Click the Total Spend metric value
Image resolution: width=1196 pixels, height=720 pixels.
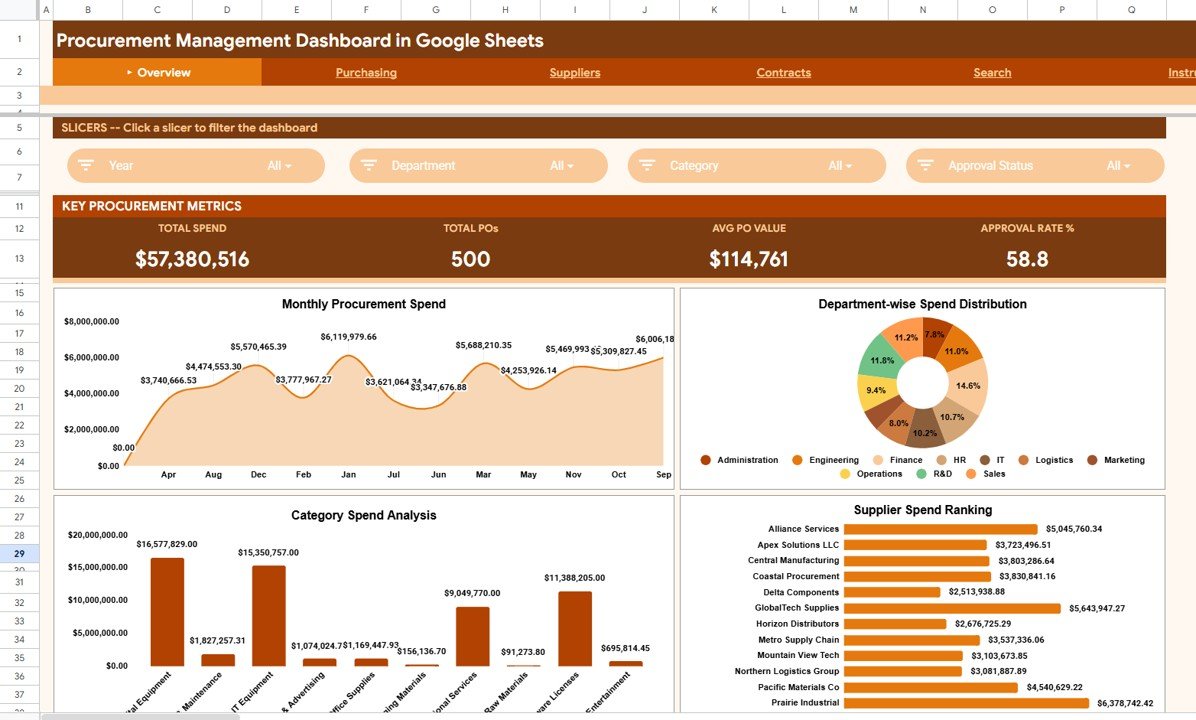192,258
